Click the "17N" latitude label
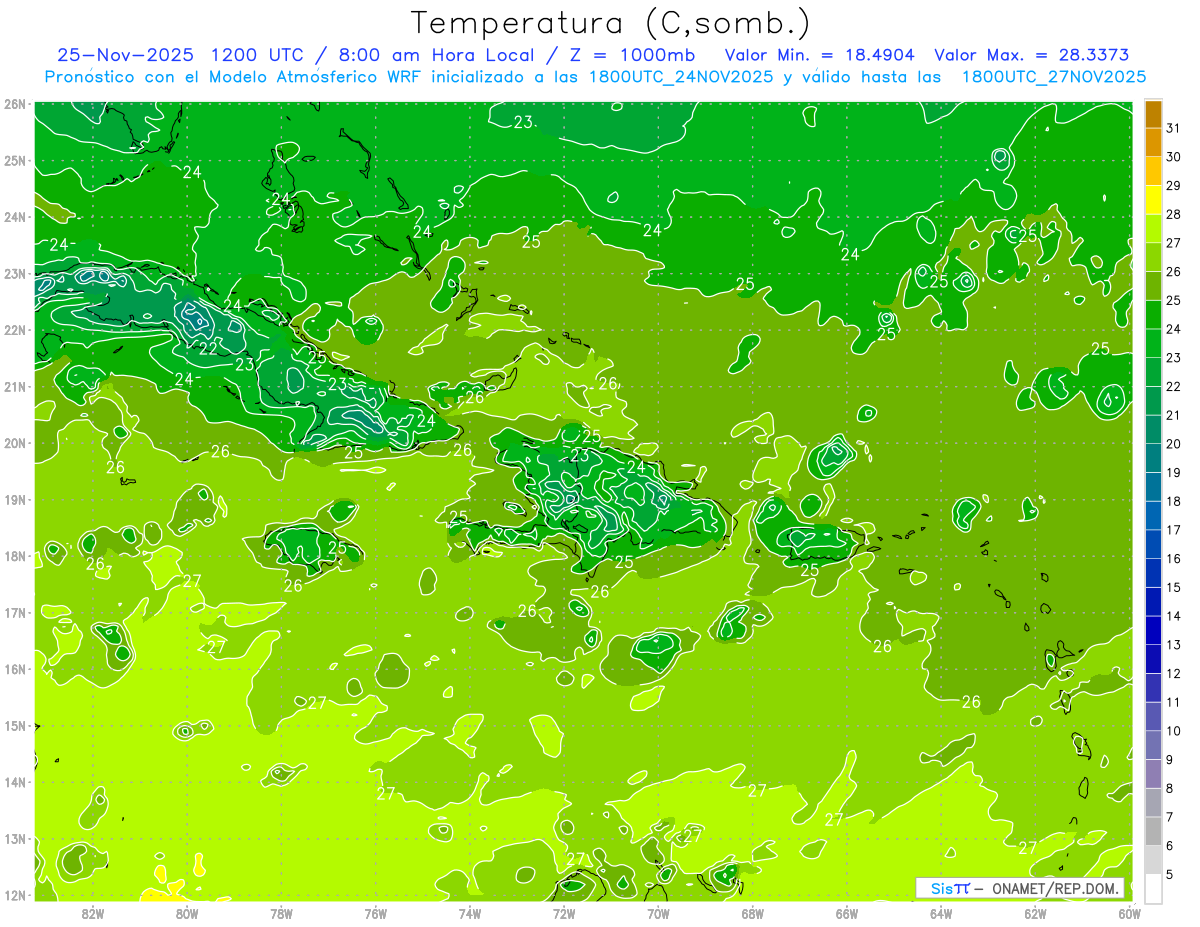 pyautogui.click(x=15, y=613)
